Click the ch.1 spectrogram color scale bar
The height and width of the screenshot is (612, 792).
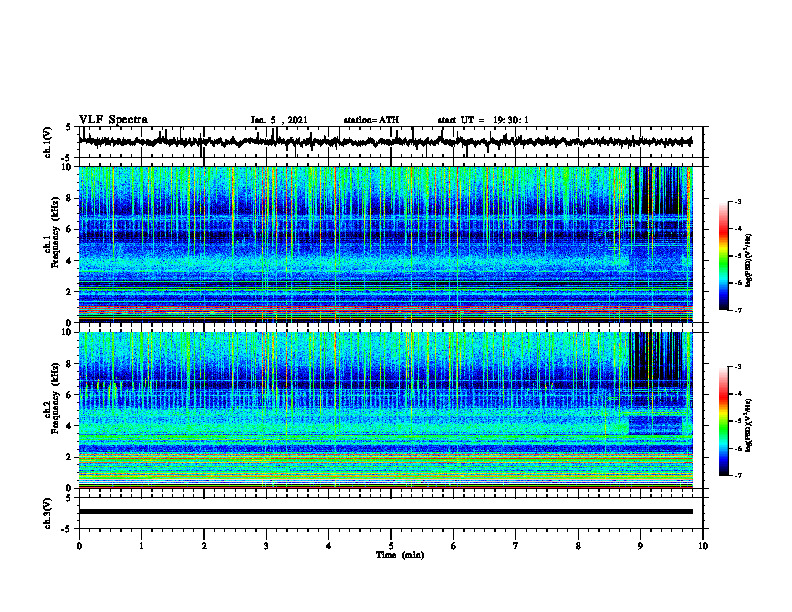723,256
